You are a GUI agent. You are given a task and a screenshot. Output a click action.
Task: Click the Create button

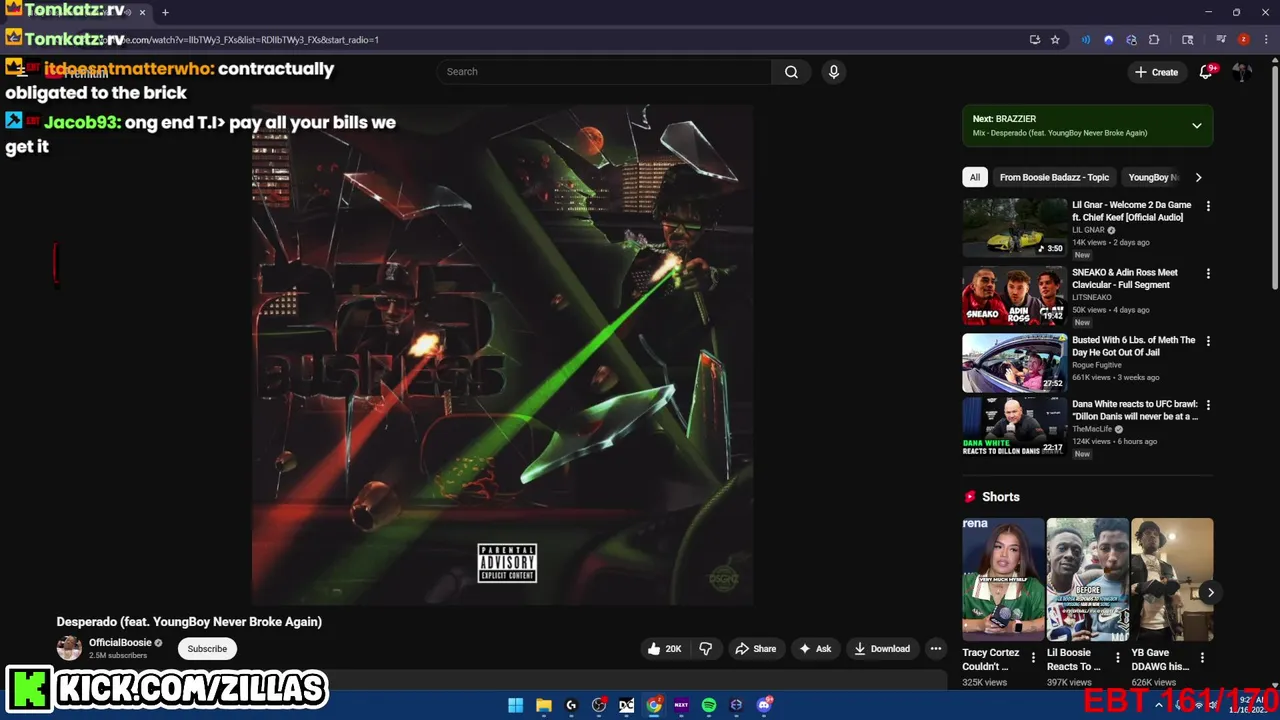click(x=1156, y=72)
